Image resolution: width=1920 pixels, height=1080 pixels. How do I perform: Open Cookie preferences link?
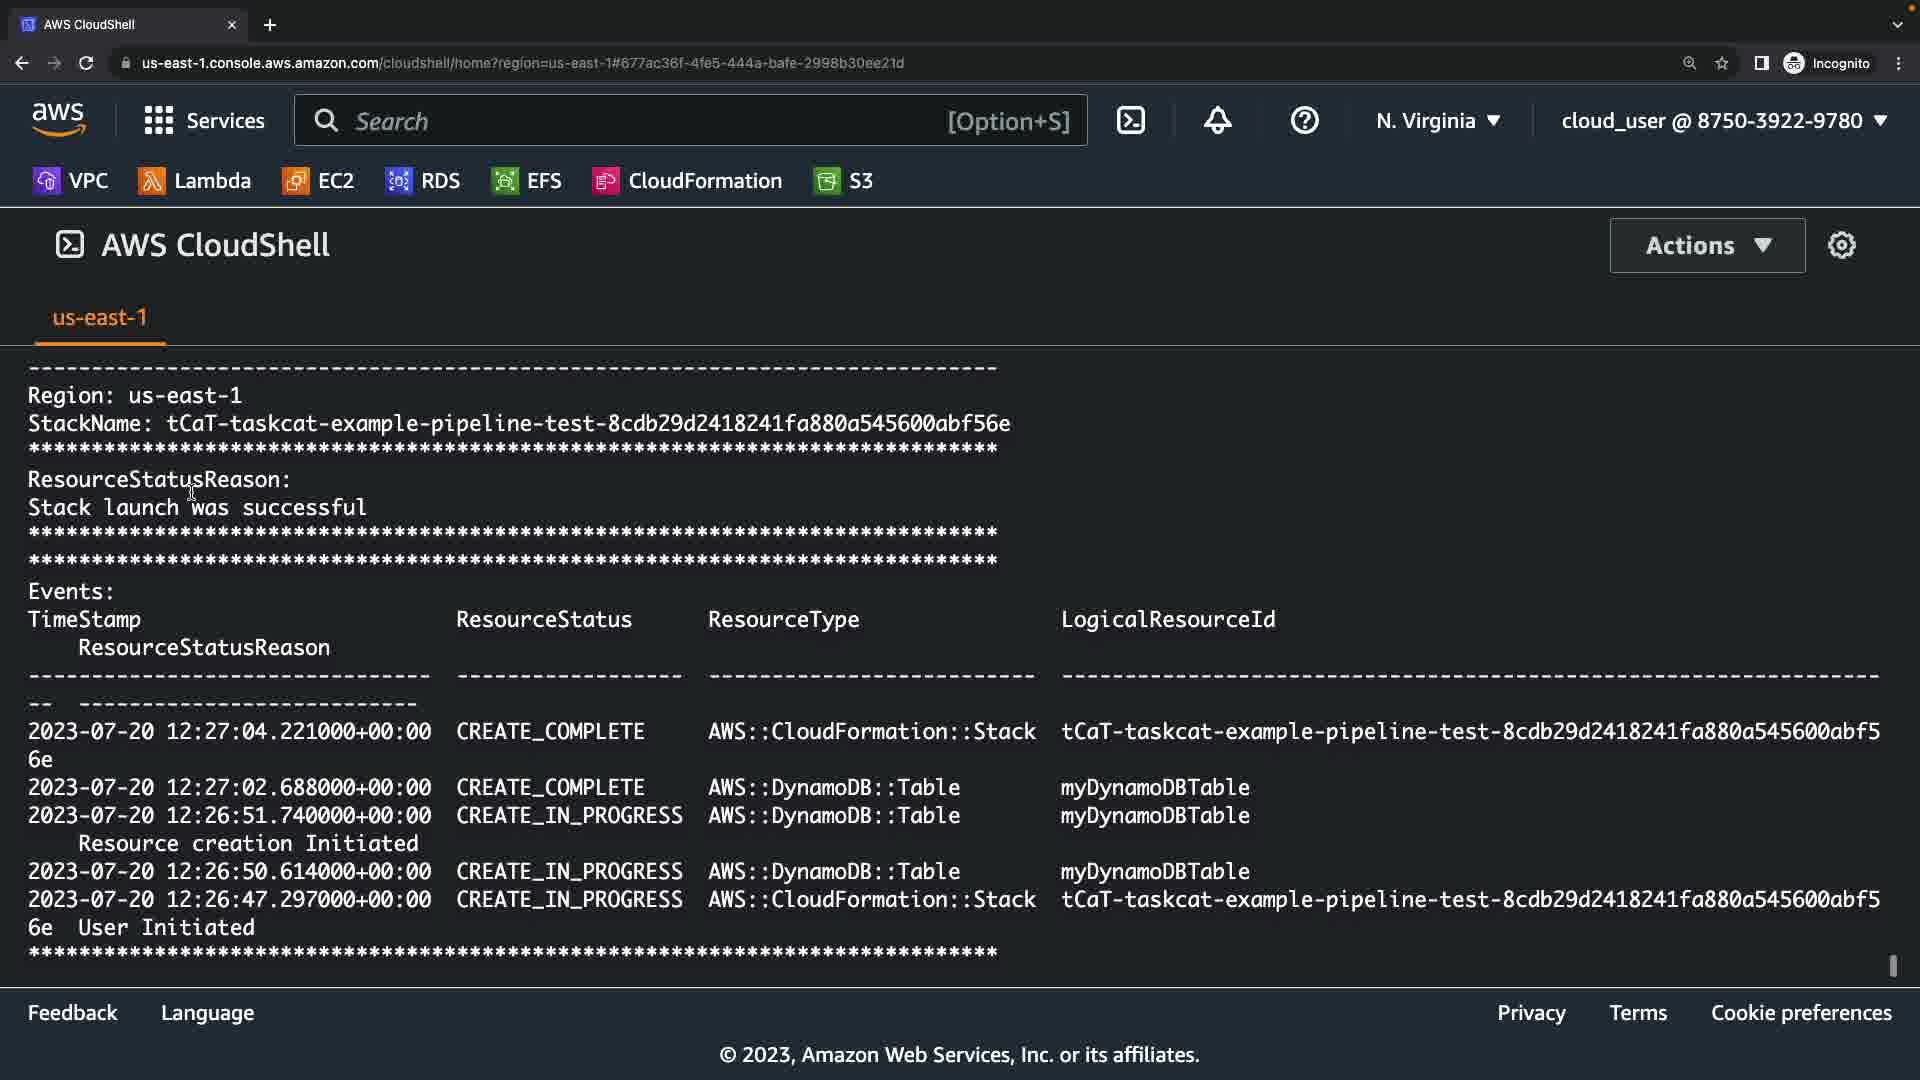click(x=1800, y=1013)
